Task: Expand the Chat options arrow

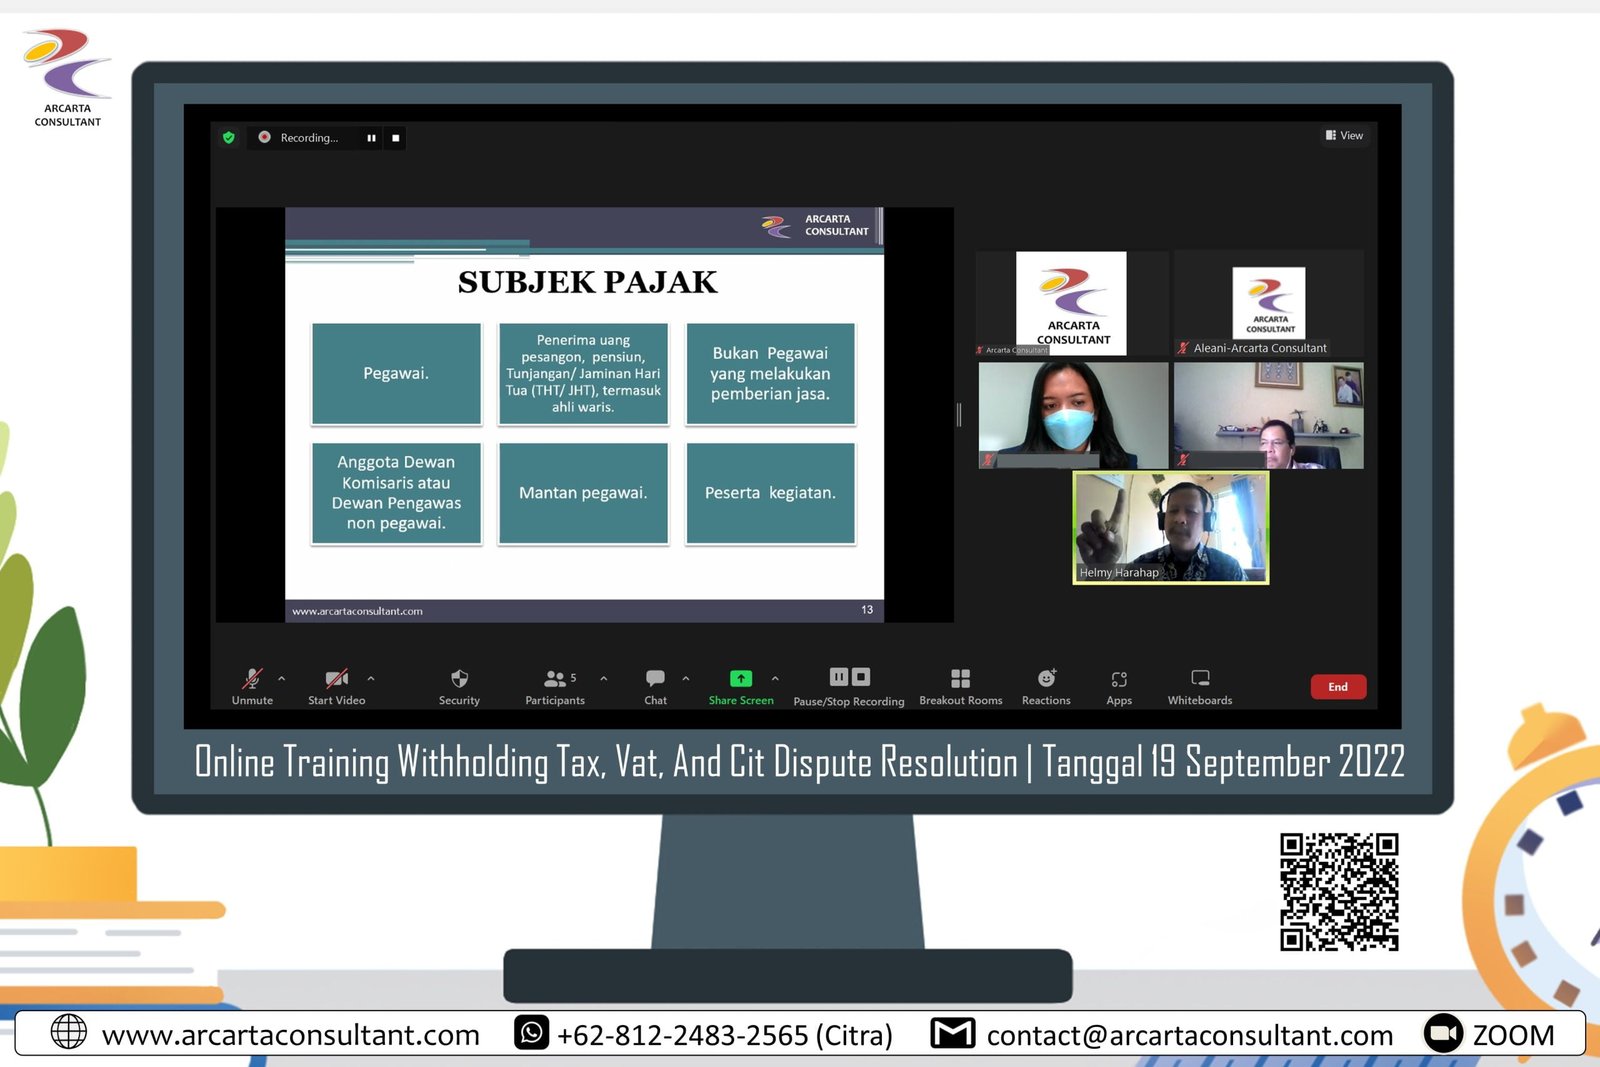Action: (x=686, y=678)
